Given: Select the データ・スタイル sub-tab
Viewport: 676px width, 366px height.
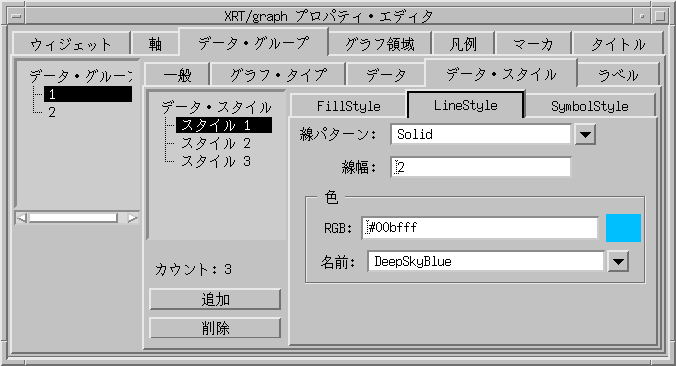Looking at the screenshot, I should pyautogui.click(x=501, y=74).
